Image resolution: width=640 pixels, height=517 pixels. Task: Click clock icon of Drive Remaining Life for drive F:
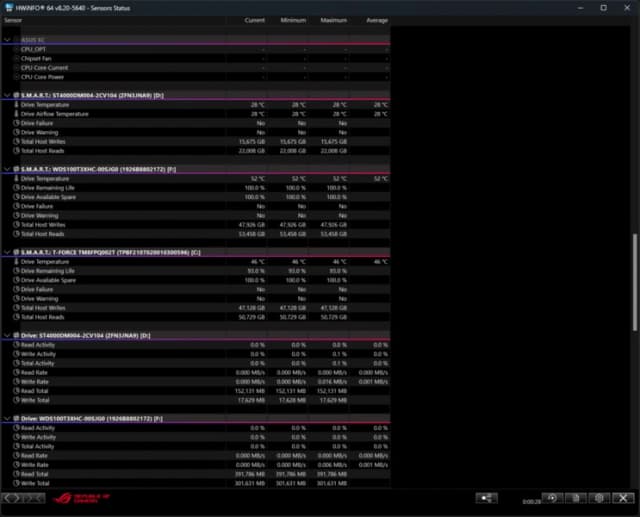coord(16,188)
